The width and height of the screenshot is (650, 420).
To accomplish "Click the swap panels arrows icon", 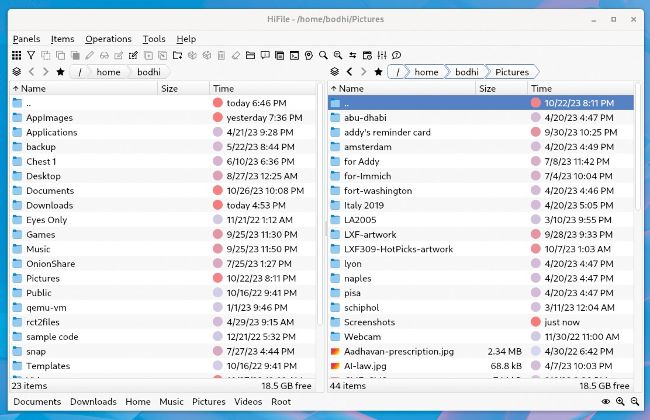I will click(x=353, y=55).
